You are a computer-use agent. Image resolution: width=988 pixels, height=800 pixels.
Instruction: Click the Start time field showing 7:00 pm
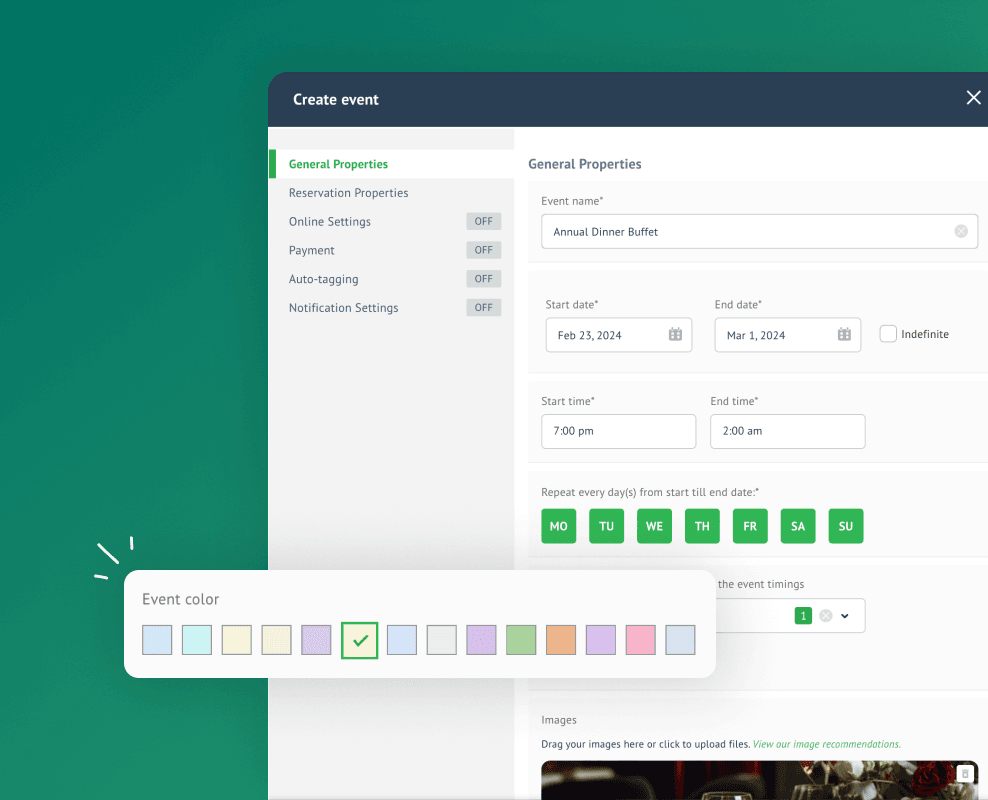[618, 431]
